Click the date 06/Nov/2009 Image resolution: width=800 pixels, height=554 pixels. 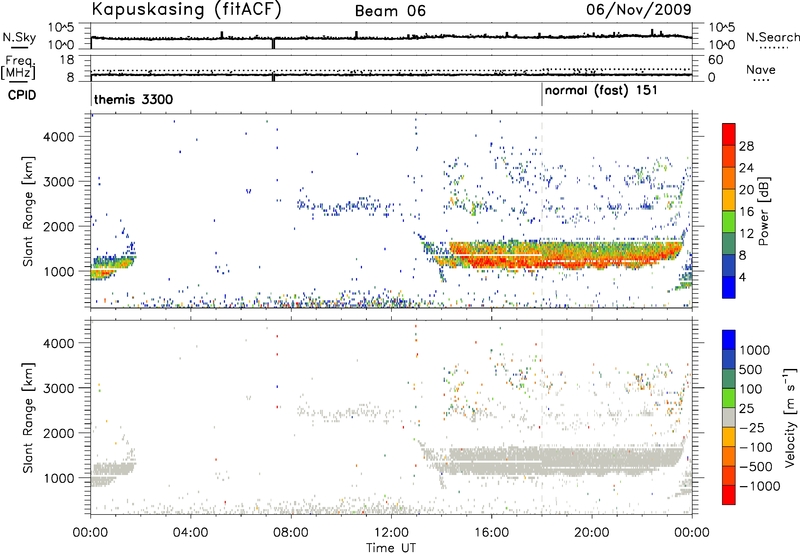click(639, 9)
